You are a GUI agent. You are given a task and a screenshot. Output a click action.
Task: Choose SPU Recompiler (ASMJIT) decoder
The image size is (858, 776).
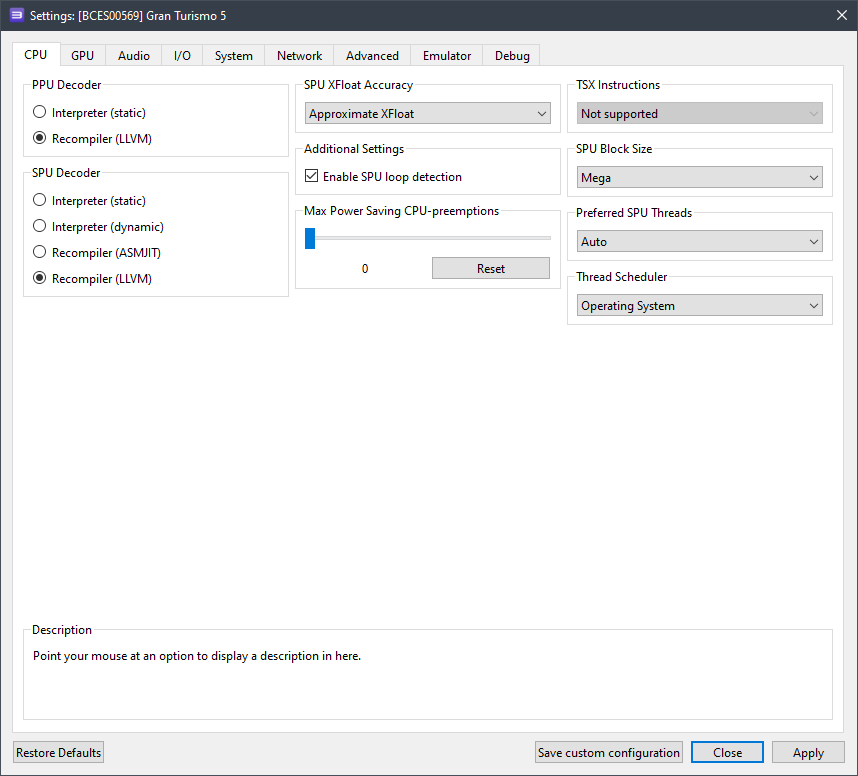[40, 253]
